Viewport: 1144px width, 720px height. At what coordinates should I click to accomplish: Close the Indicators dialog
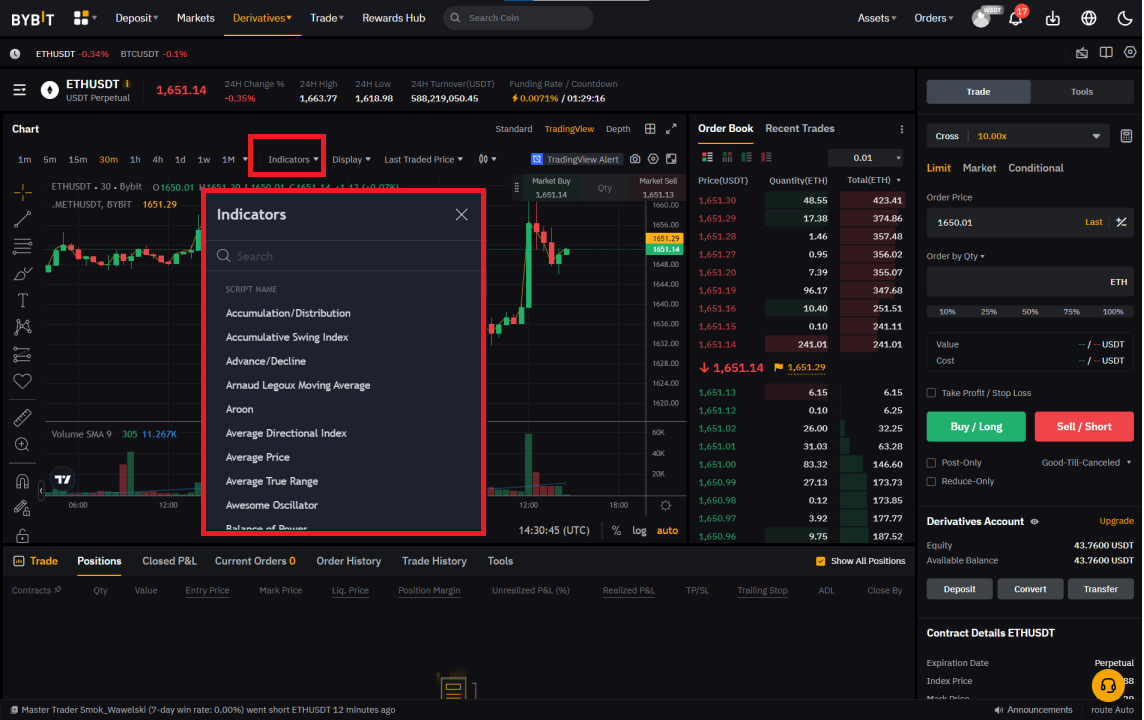461,214
